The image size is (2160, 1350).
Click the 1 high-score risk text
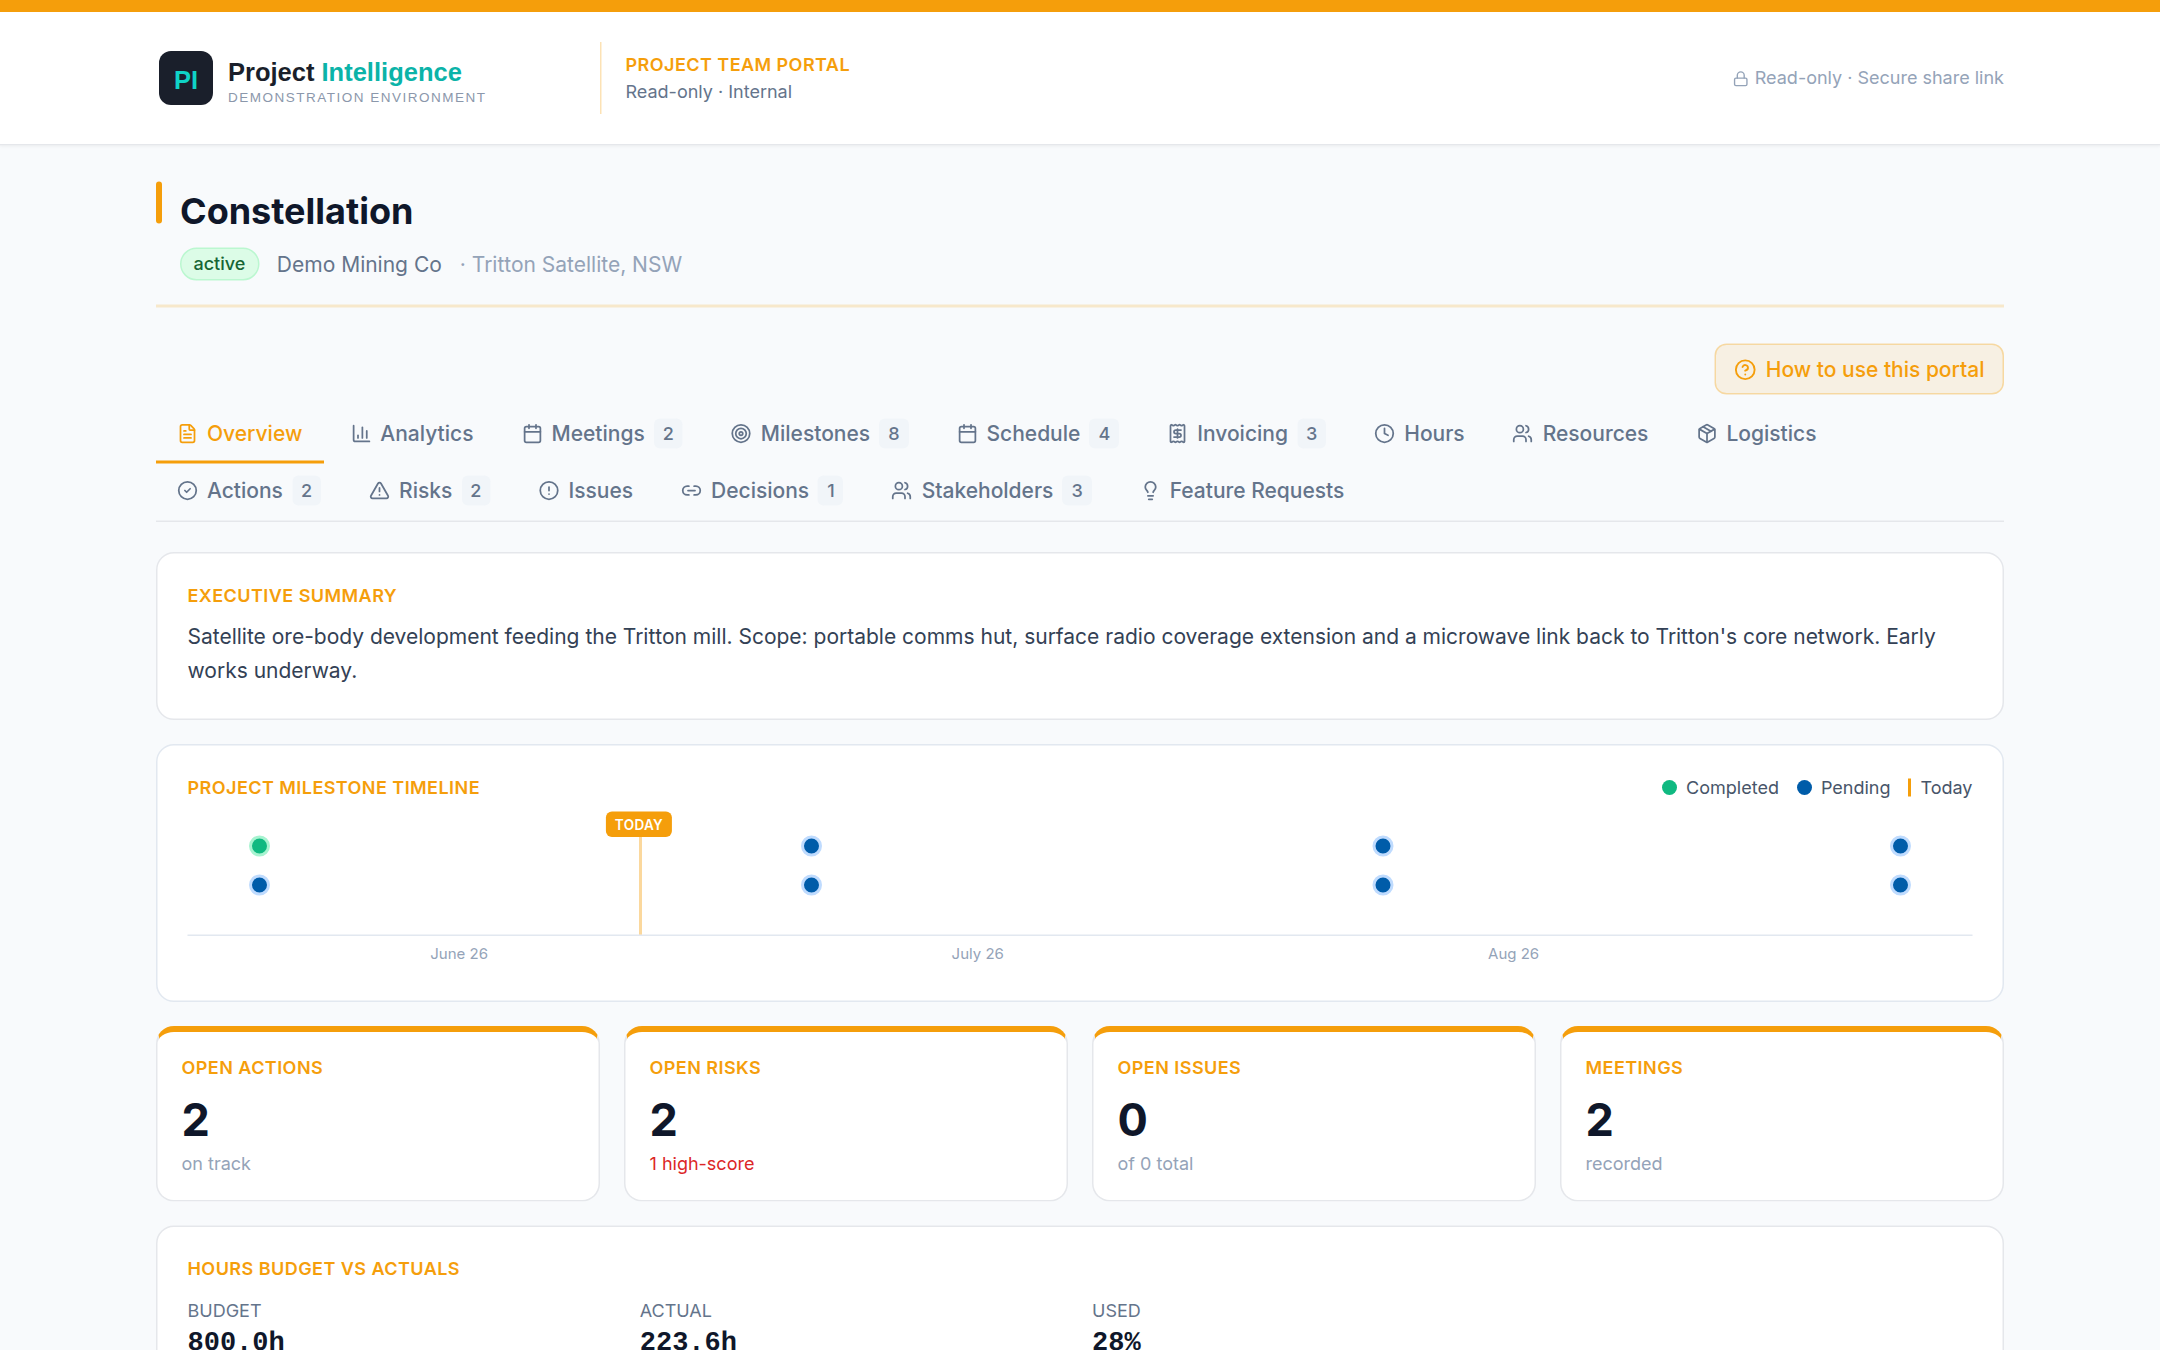(x=702, y=1164)
